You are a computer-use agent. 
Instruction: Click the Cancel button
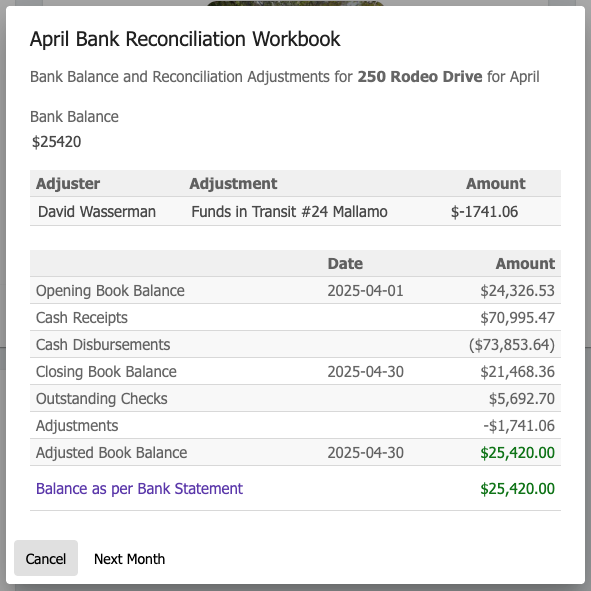coord(46,558)
